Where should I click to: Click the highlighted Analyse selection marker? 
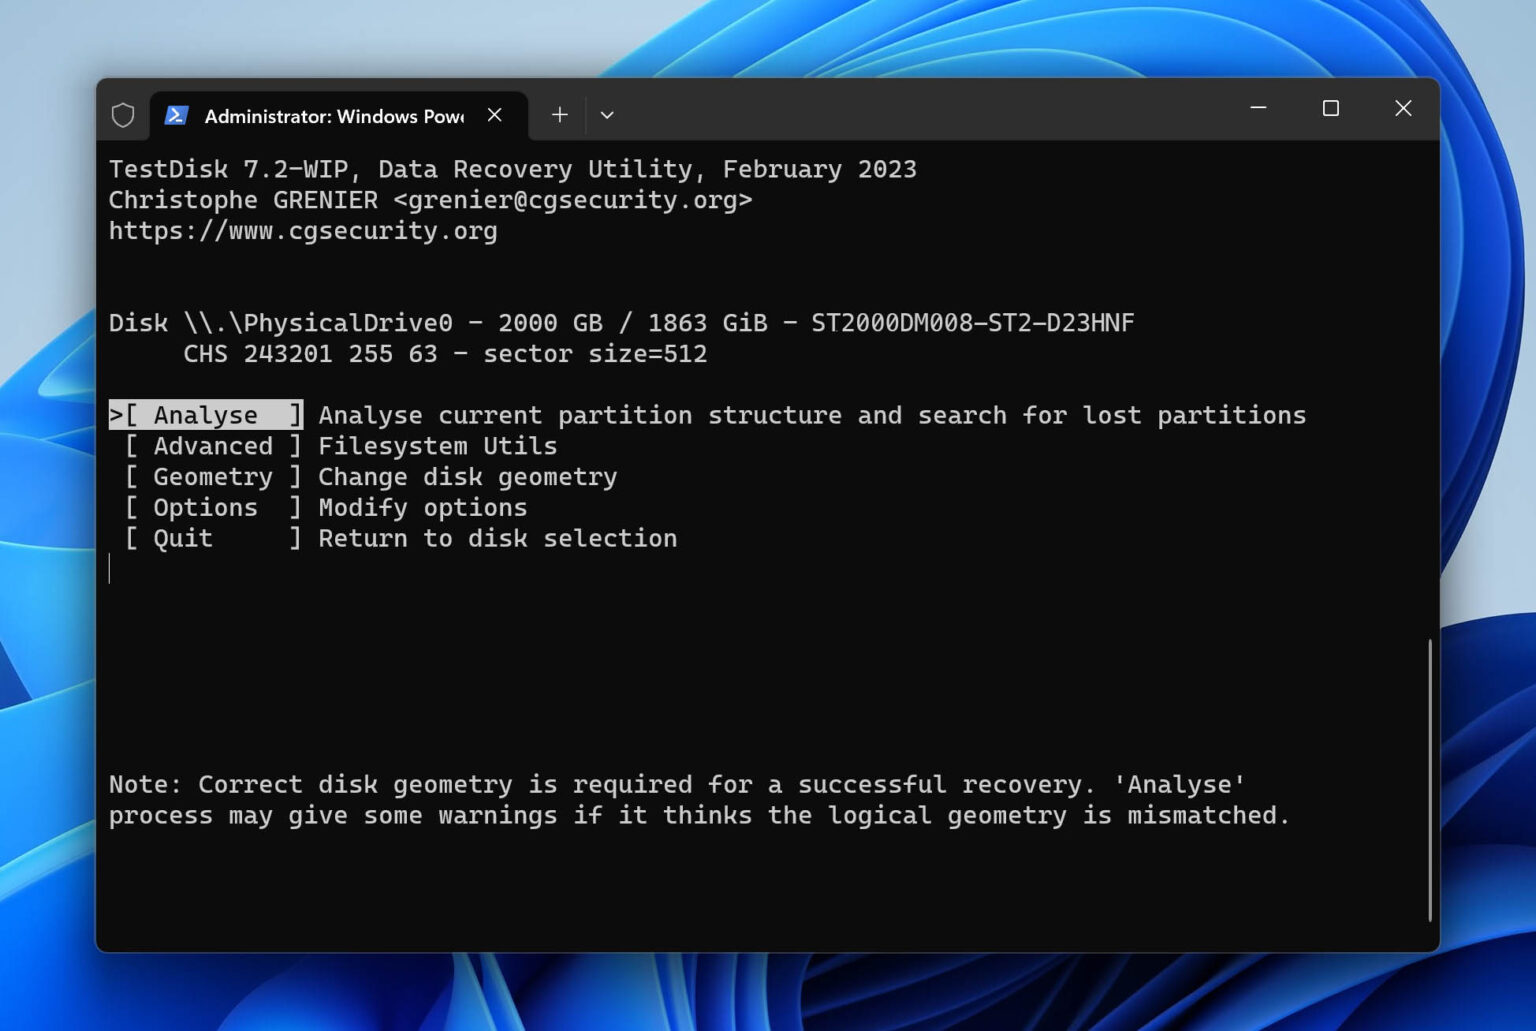click(x=116, y=414)
